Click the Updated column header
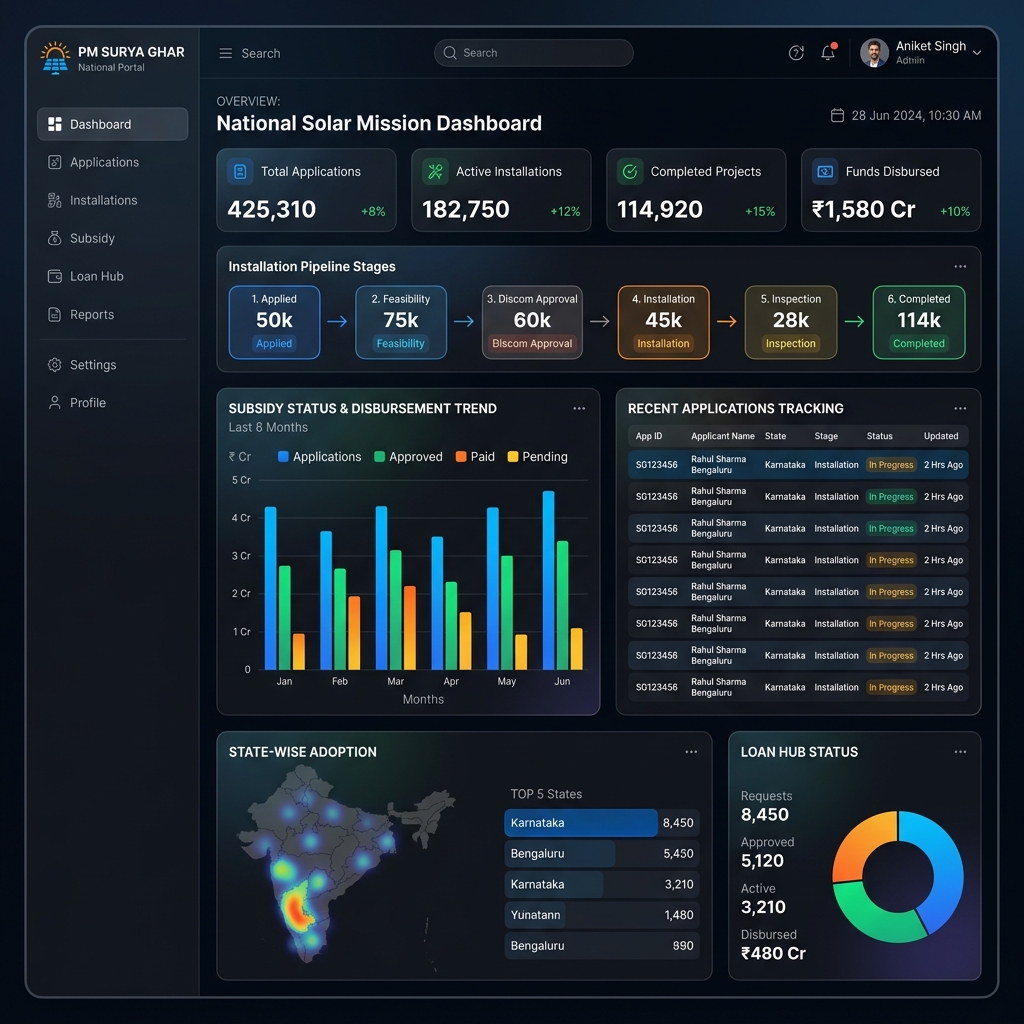 pyautogui.click(x=941, y=436)
